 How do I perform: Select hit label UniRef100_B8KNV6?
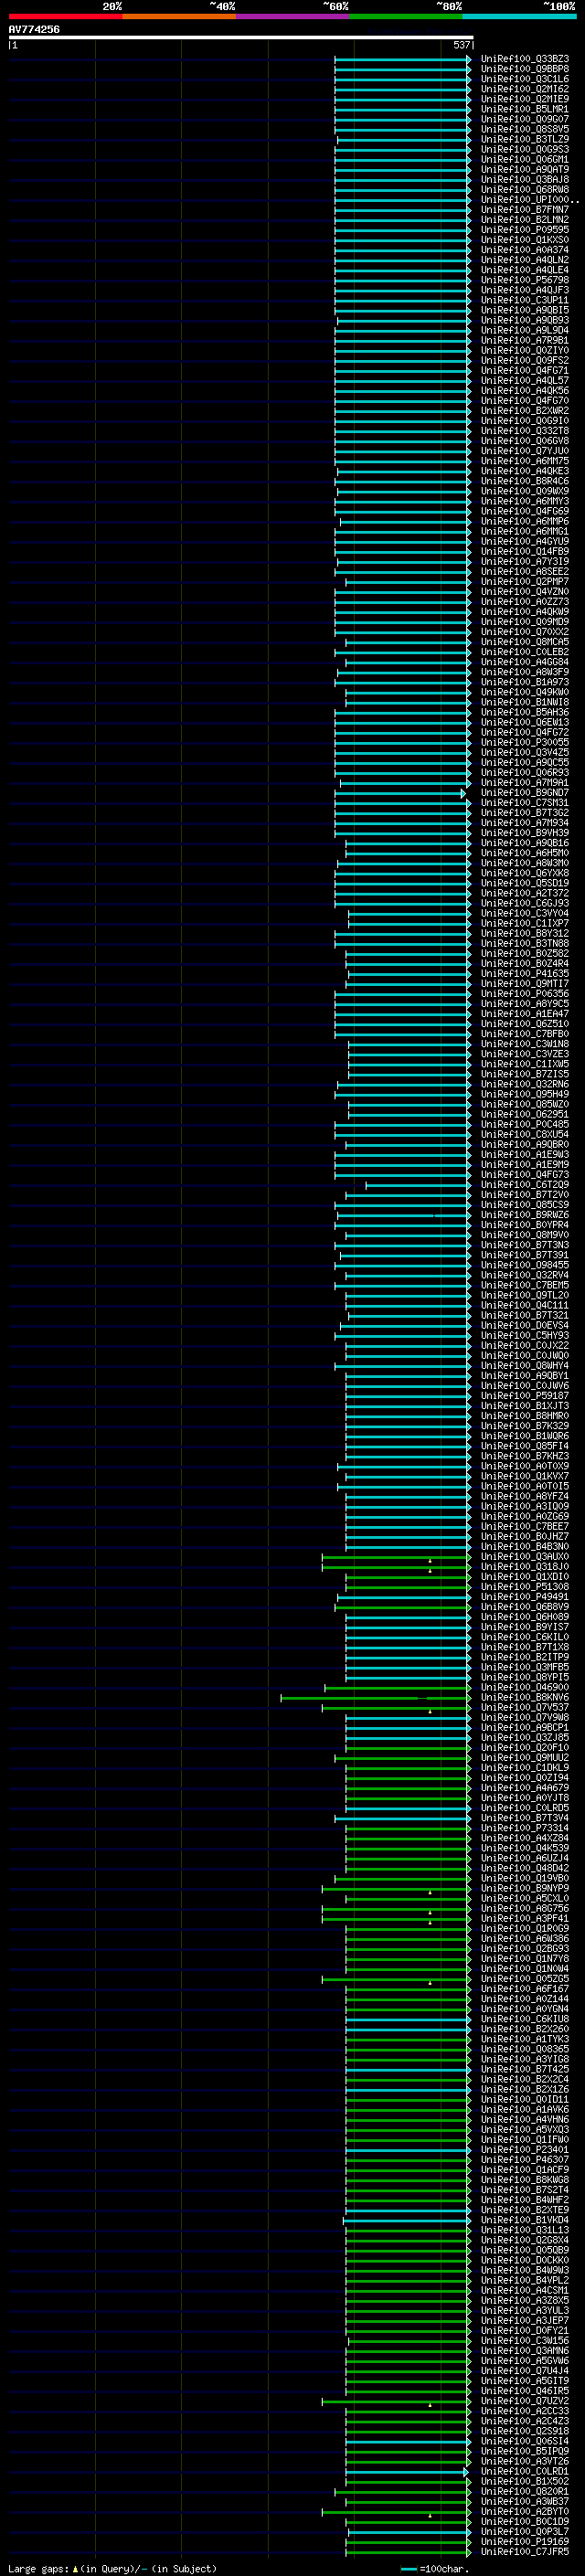(525, 1697)
